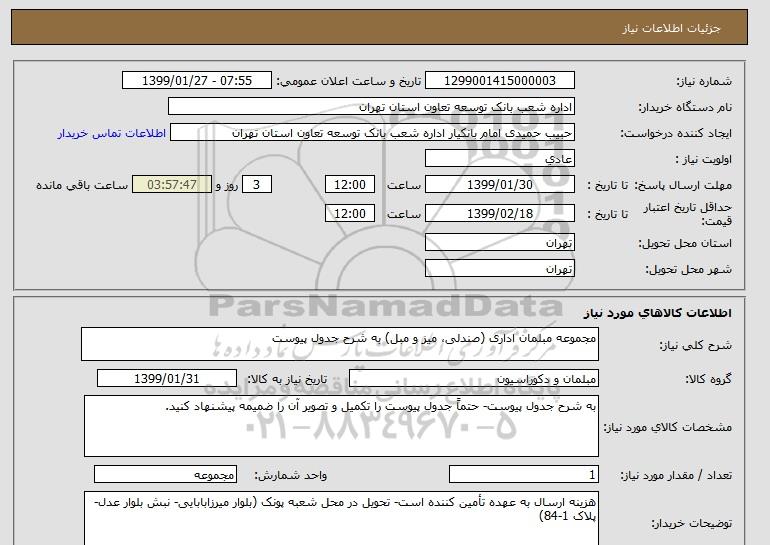770x545 pixels.
Task: Click the text ساعت باقی مانده
Action: pyautogui.click(x=82, y=185)
